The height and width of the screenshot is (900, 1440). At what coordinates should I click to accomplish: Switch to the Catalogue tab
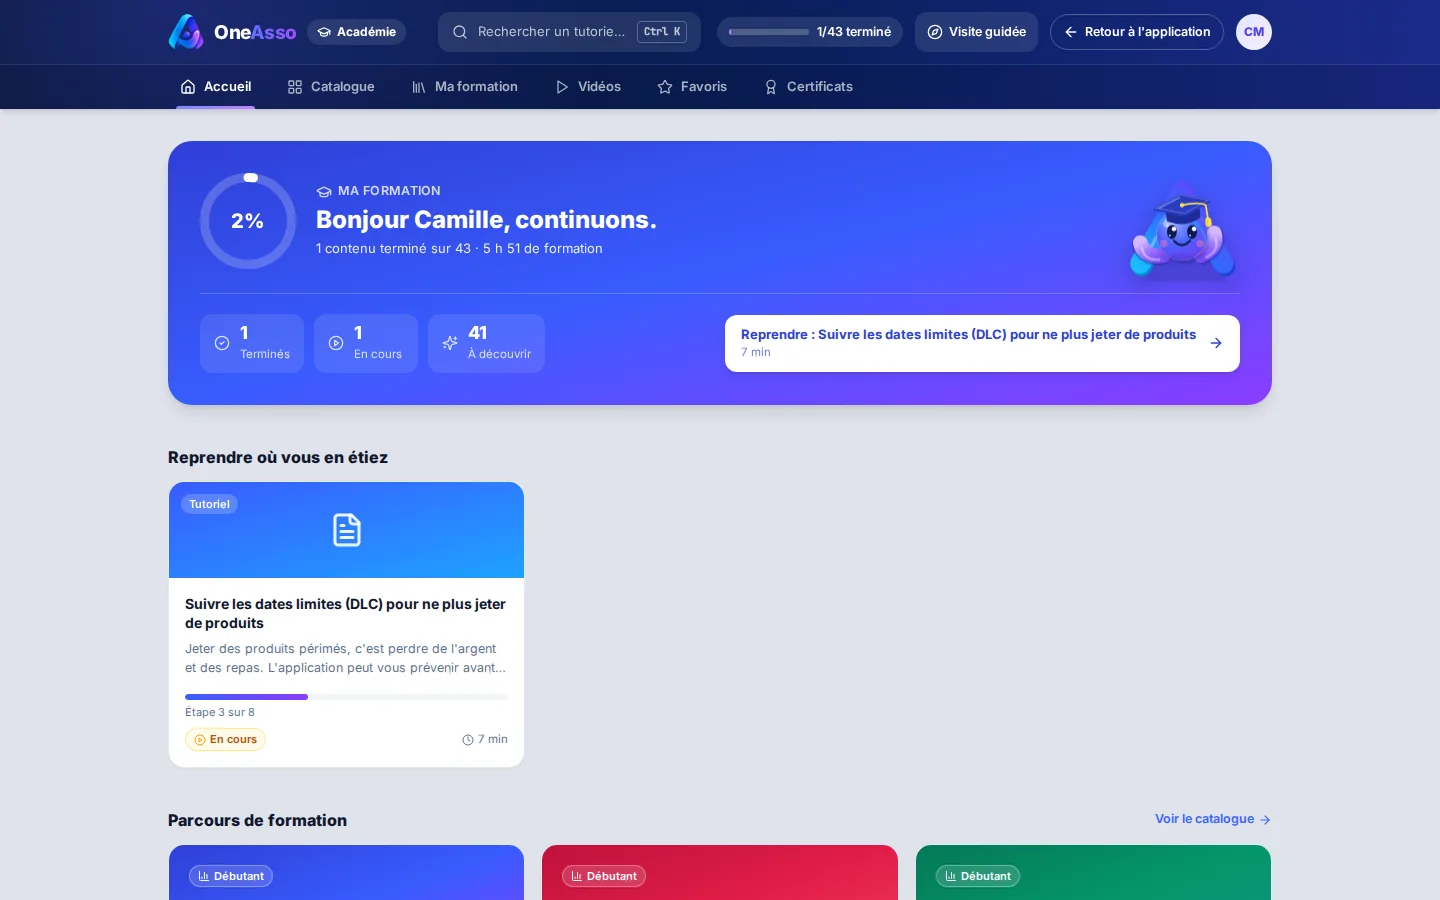[x=331, y=87]
